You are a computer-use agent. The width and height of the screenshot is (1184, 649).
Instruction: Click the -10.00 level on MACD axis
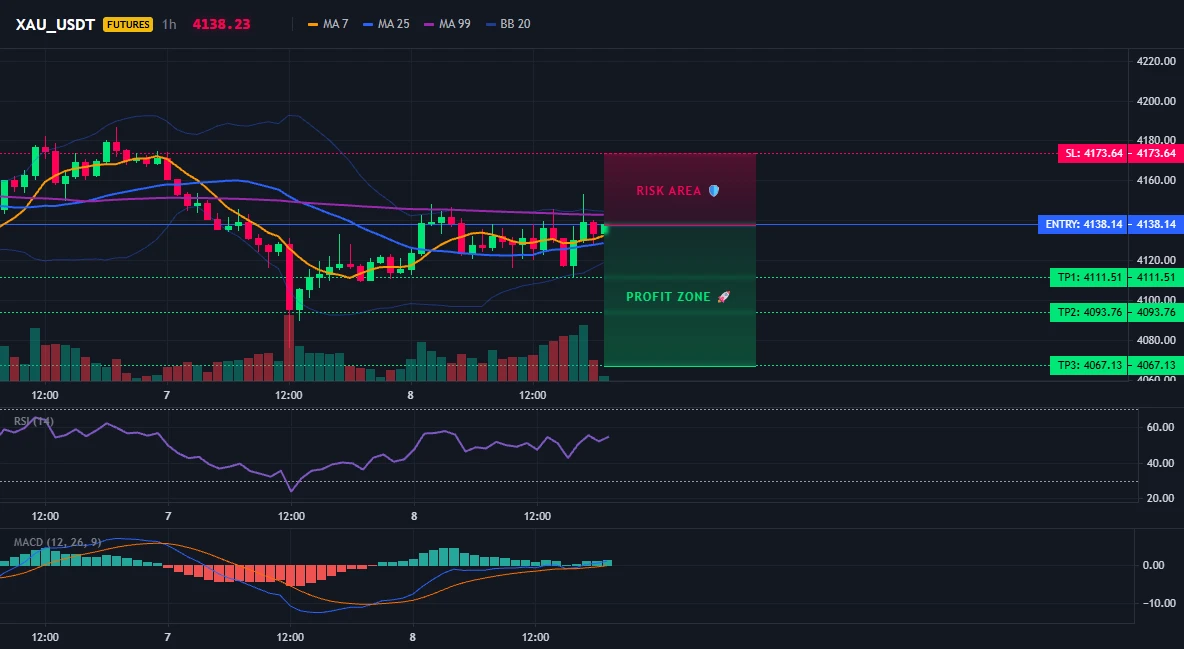(1159, 603)
